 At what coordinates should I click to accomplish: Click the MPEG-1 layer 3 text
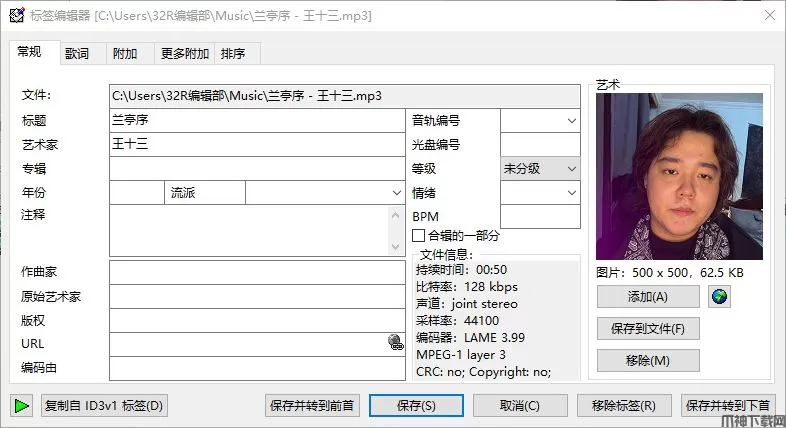(461, 355)
